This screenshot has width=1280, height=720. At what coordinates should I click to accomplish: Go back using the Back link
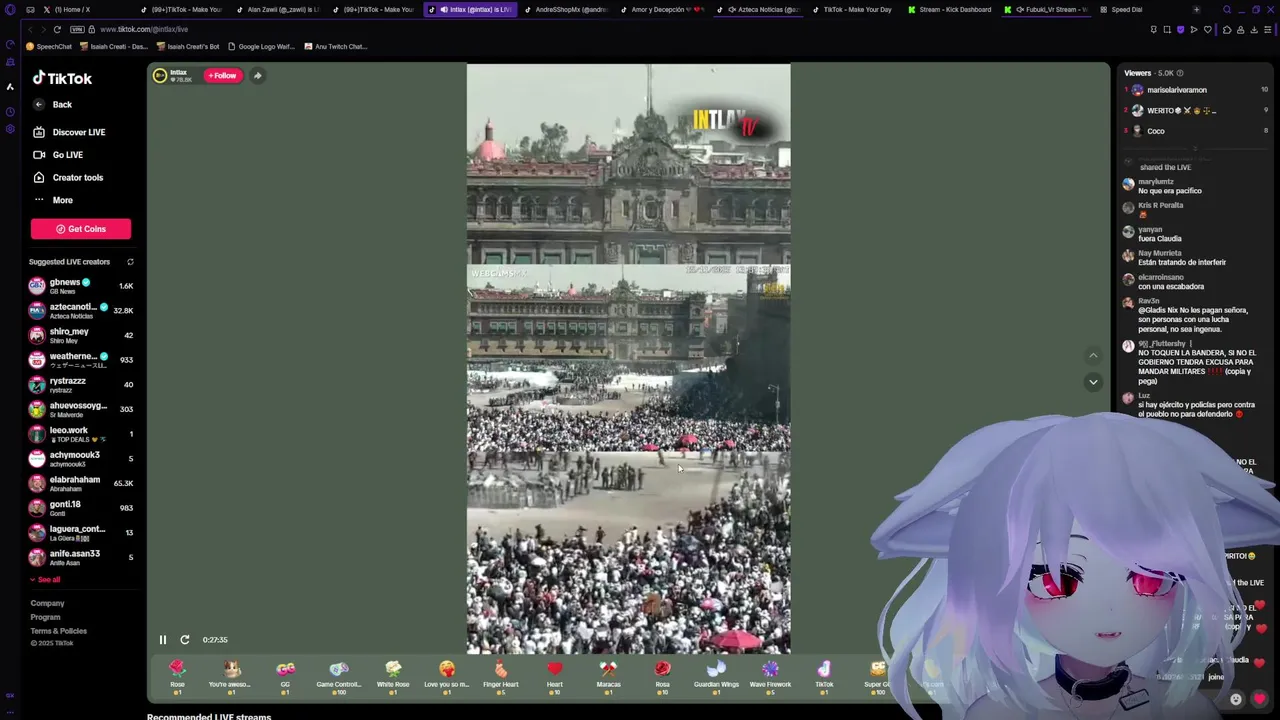tap(62, 104)
